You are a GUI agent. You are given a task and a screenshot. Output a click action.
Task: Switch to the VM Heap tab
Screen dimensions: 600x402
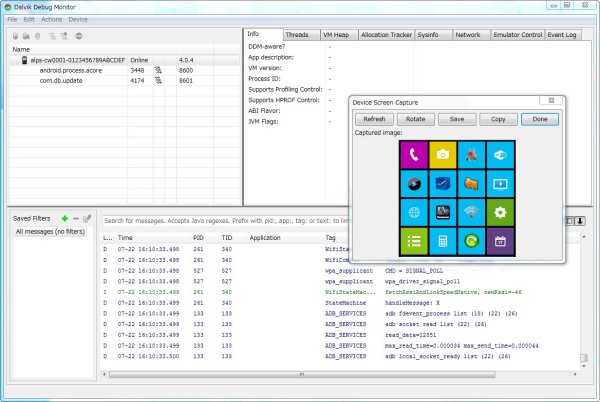[x=337, y=35]
